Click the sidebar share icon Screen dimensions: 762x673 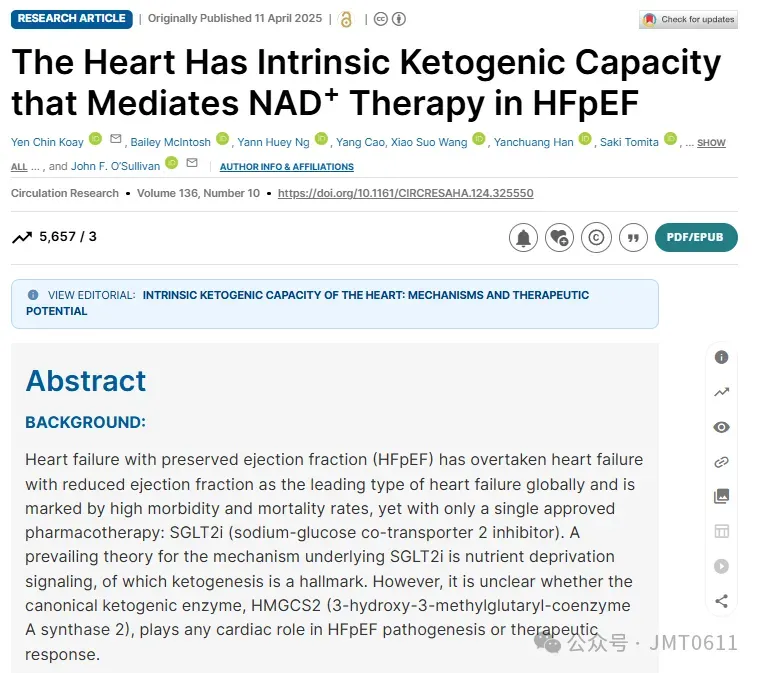click(721, 601)
